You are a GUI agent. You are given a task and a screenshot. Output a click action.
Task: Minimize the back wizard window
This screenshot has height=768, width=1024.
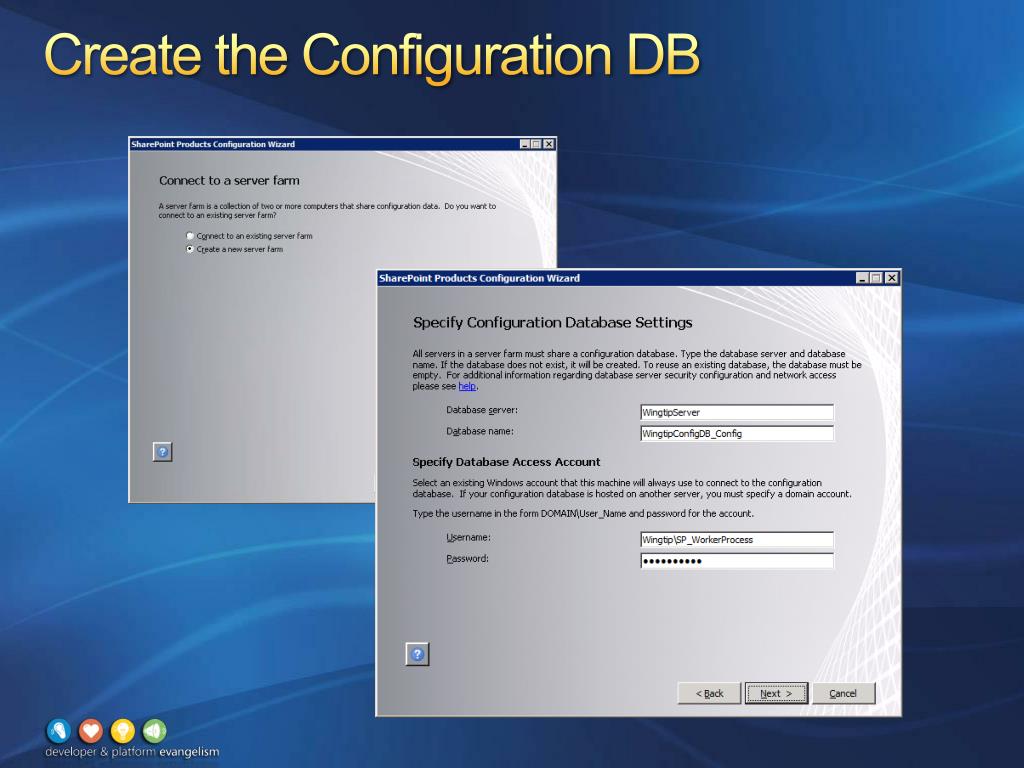tap(524, 144)
